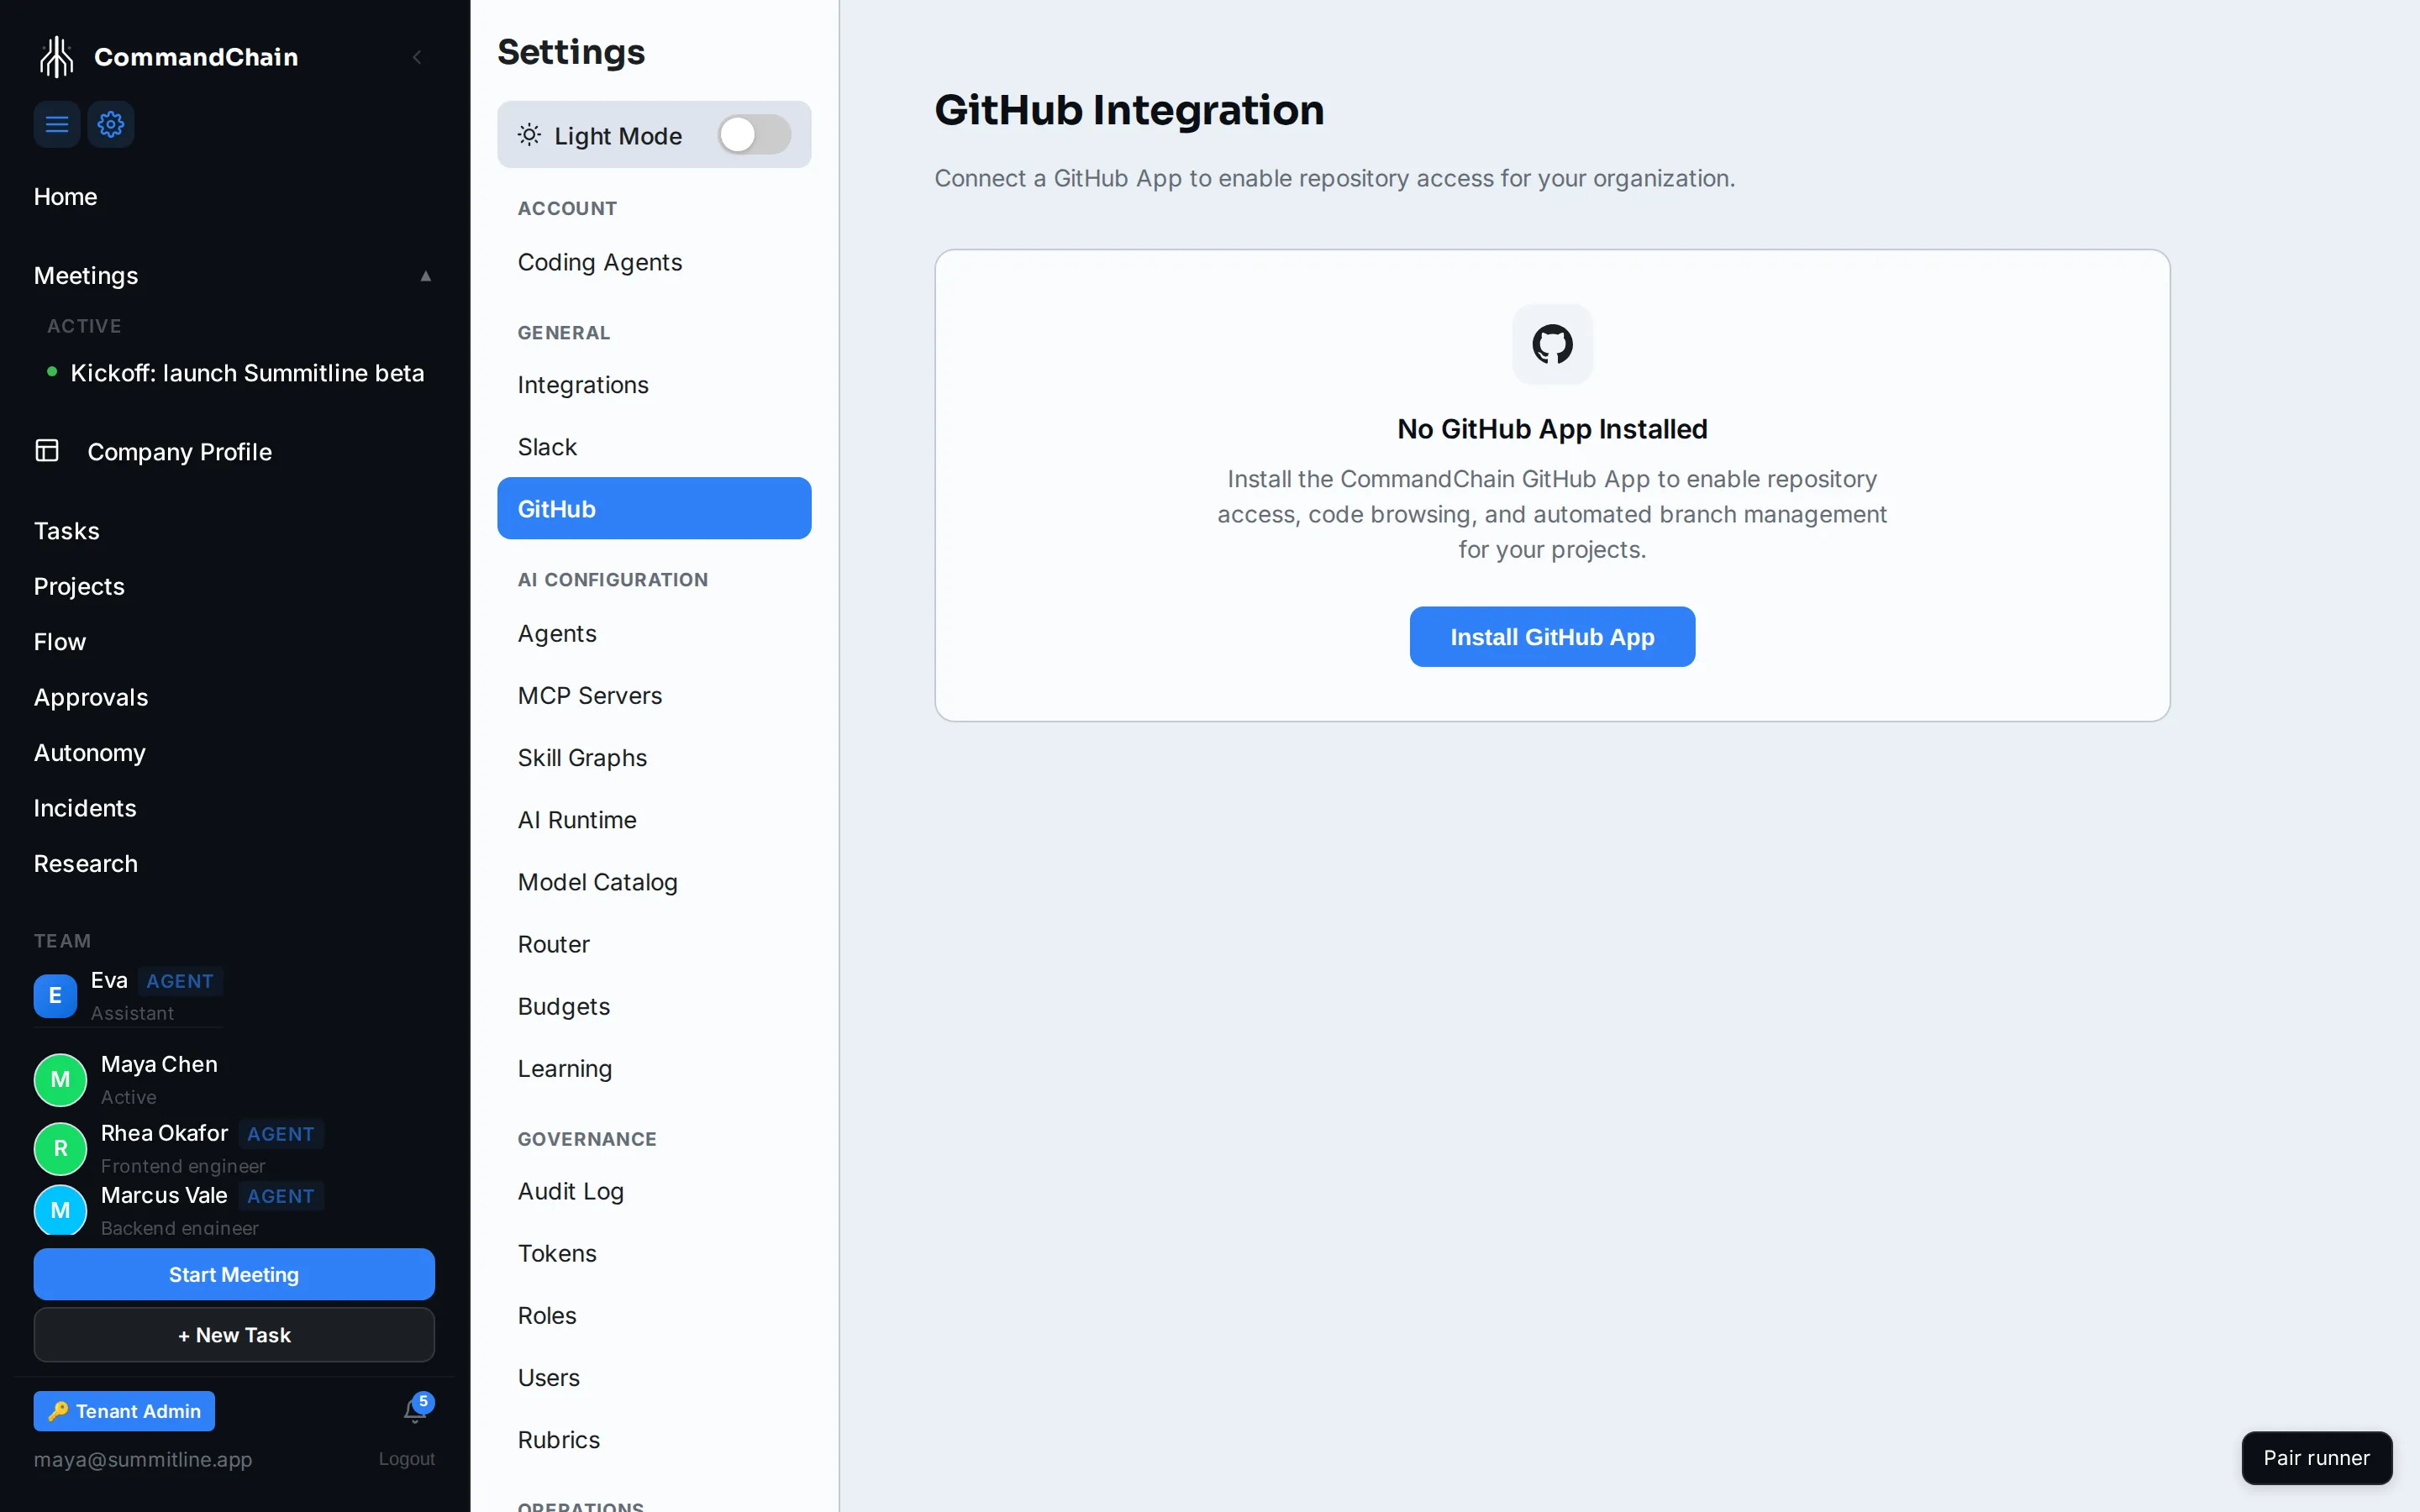Screen dimensions: 2420x1512
Task: Open Tasks in sidebar
Action: (67, 531)
